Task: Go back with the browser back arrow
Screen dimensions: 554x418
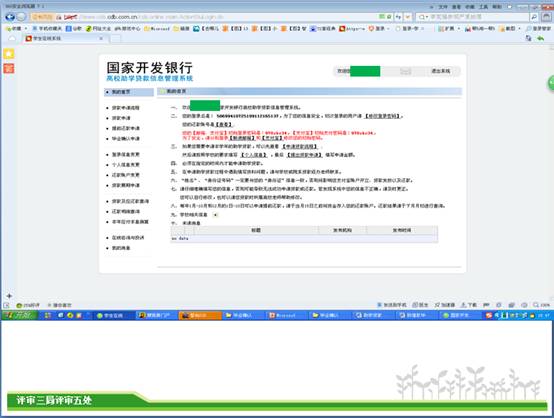Action: [10, 17]
